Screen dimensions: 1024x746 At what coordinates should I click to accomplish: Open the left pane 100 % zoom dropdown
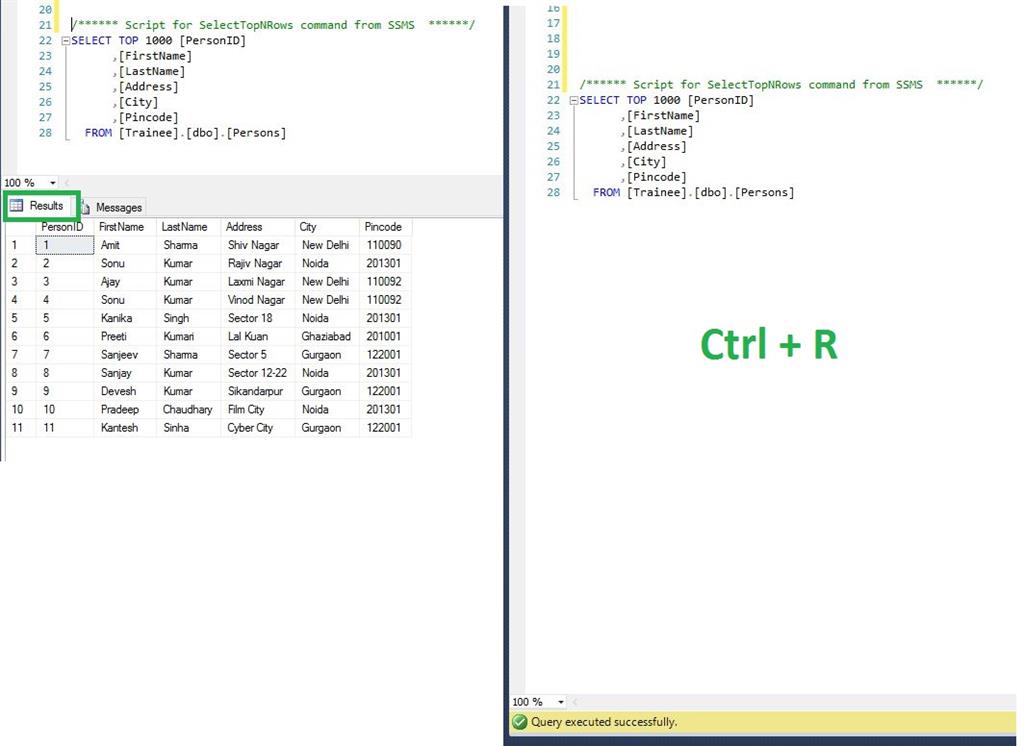click(x=53, y=183)
